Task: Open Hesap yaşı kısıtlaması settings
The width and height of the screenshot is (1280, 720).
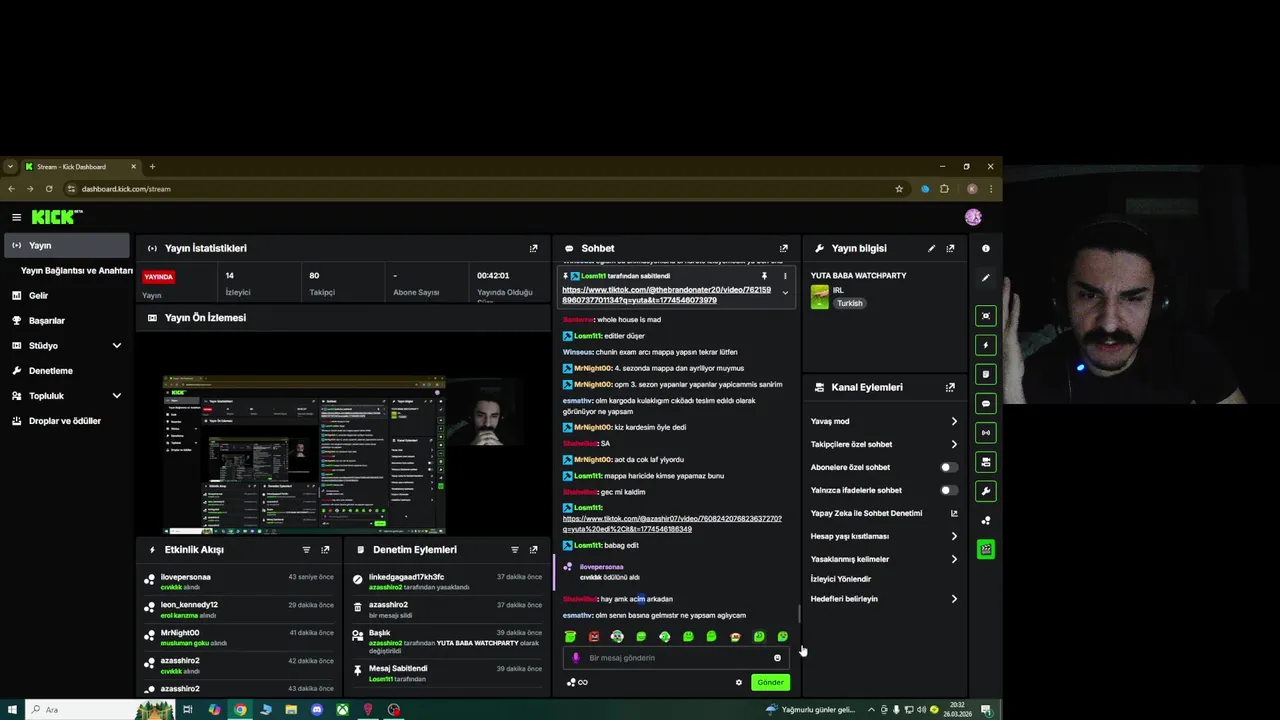Action: (884, 536)
